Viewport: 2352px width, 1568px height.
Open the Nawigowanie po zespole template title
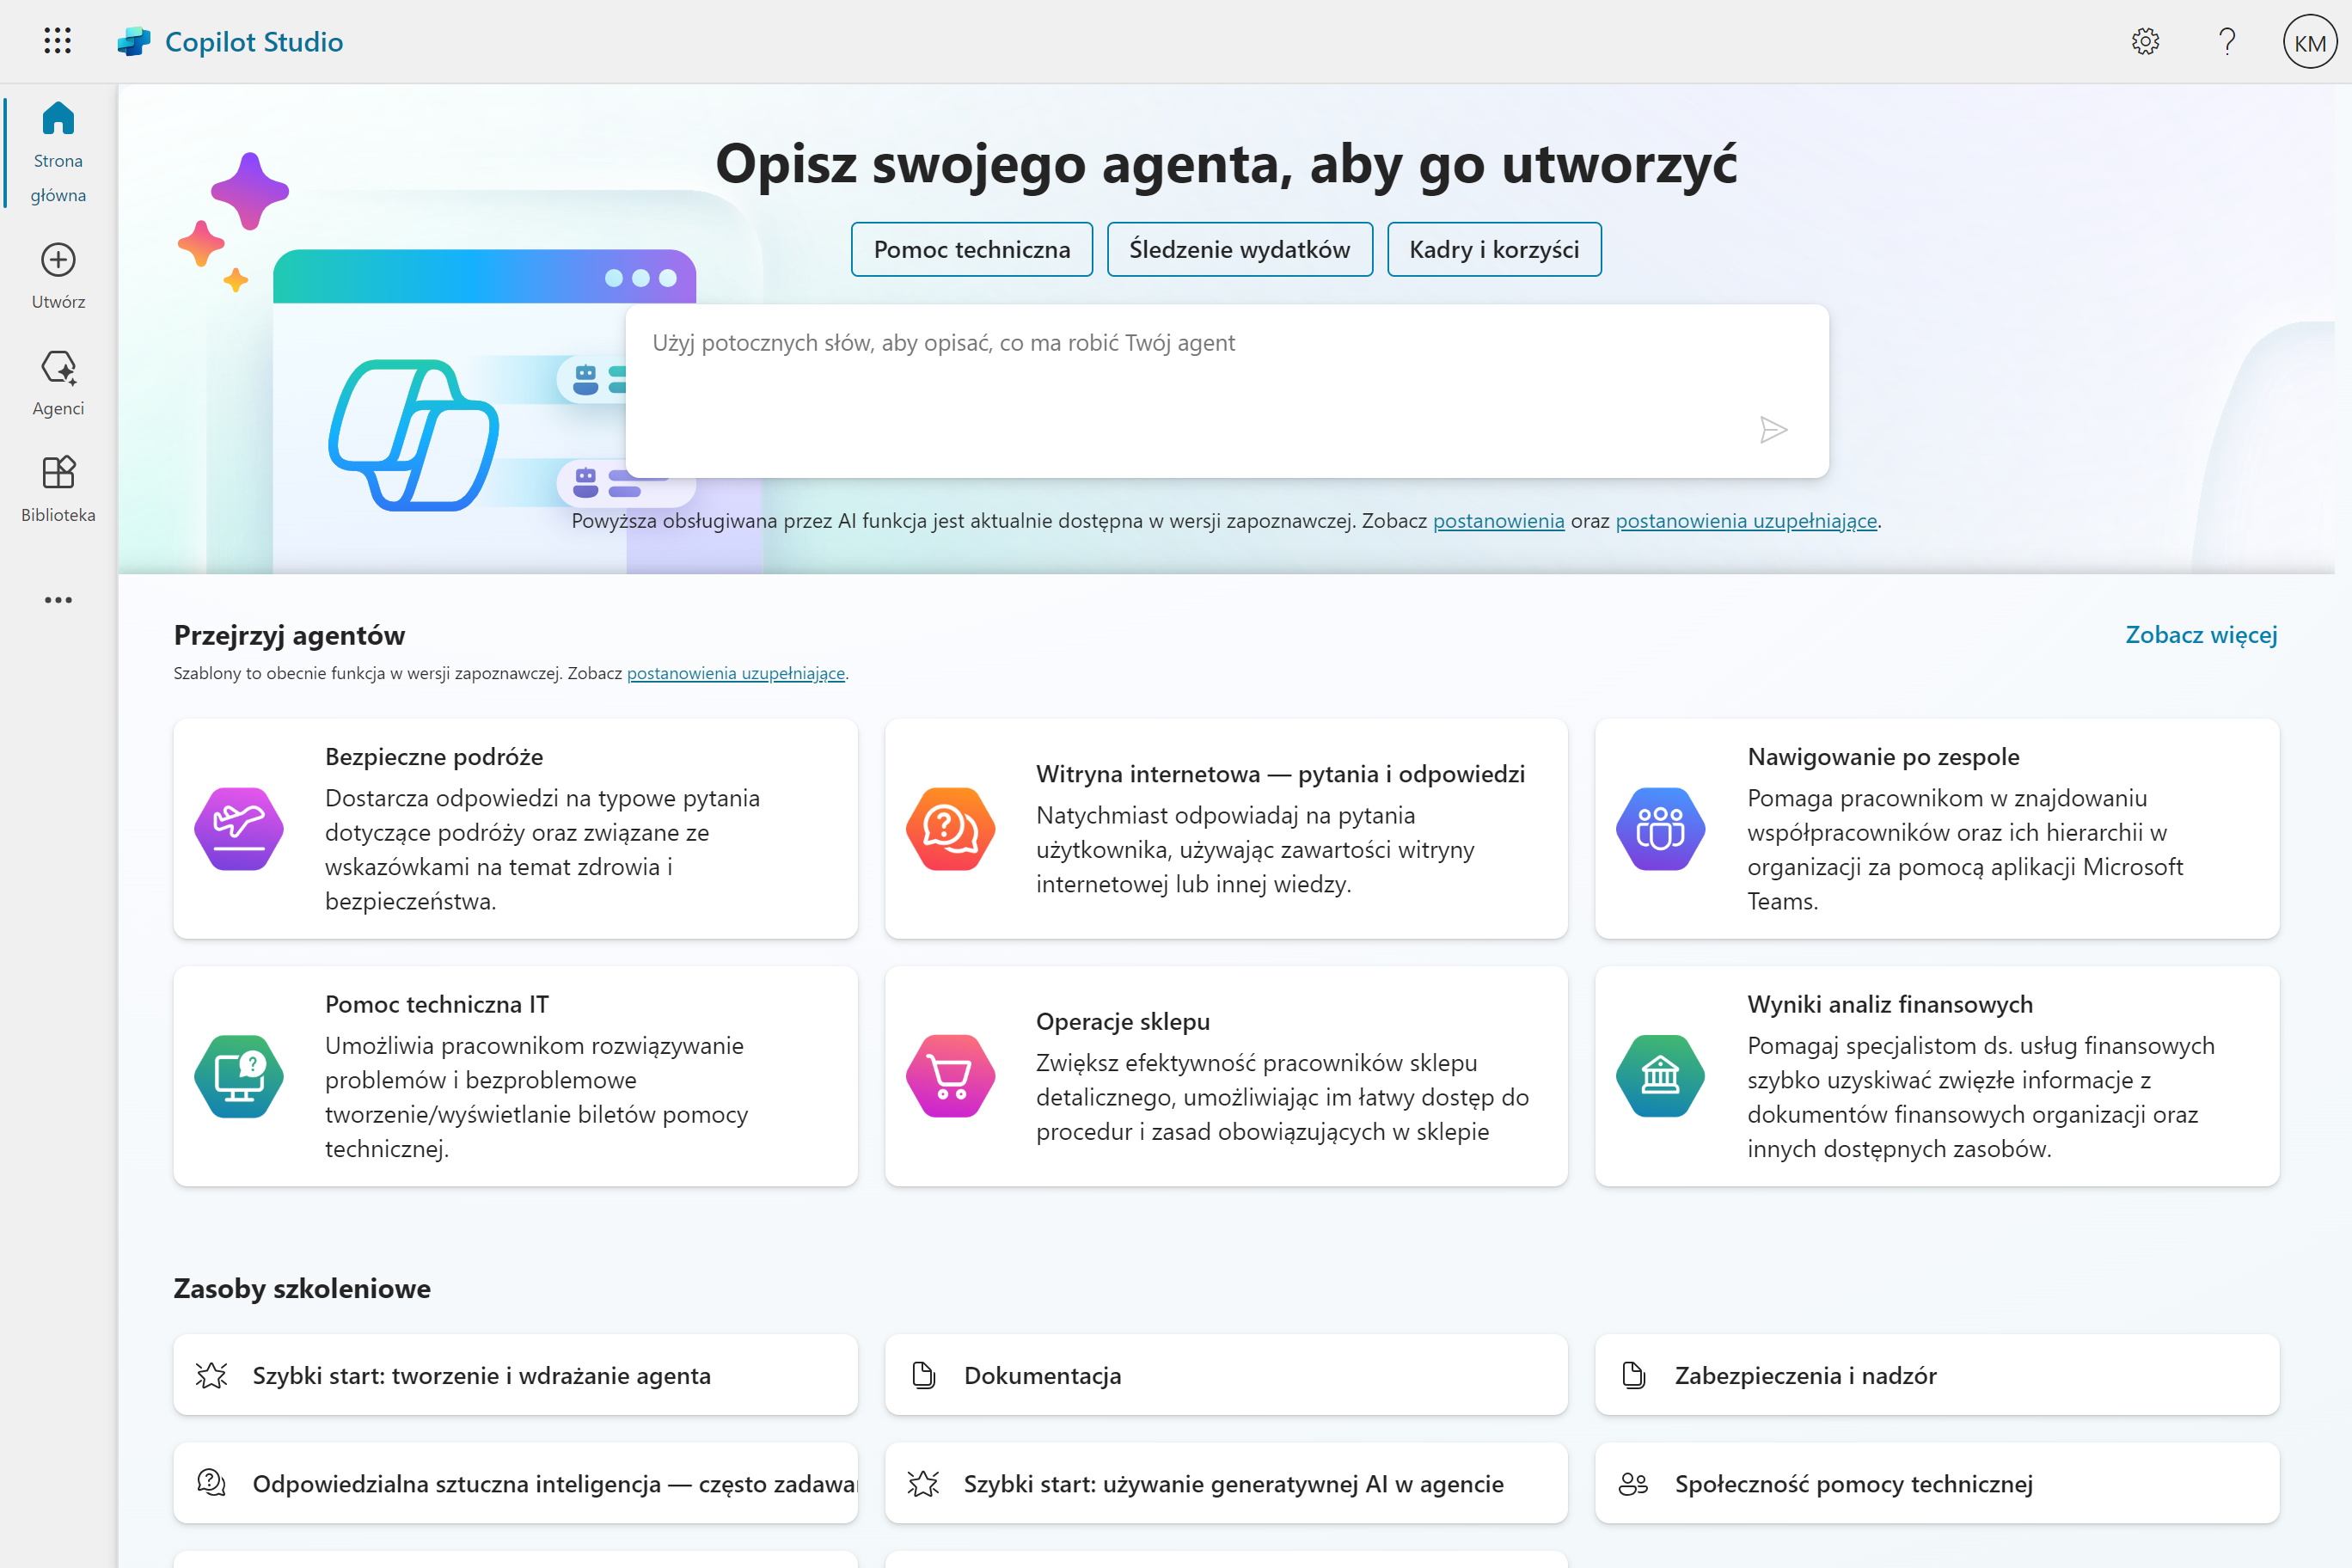[x=1883, y=757]
